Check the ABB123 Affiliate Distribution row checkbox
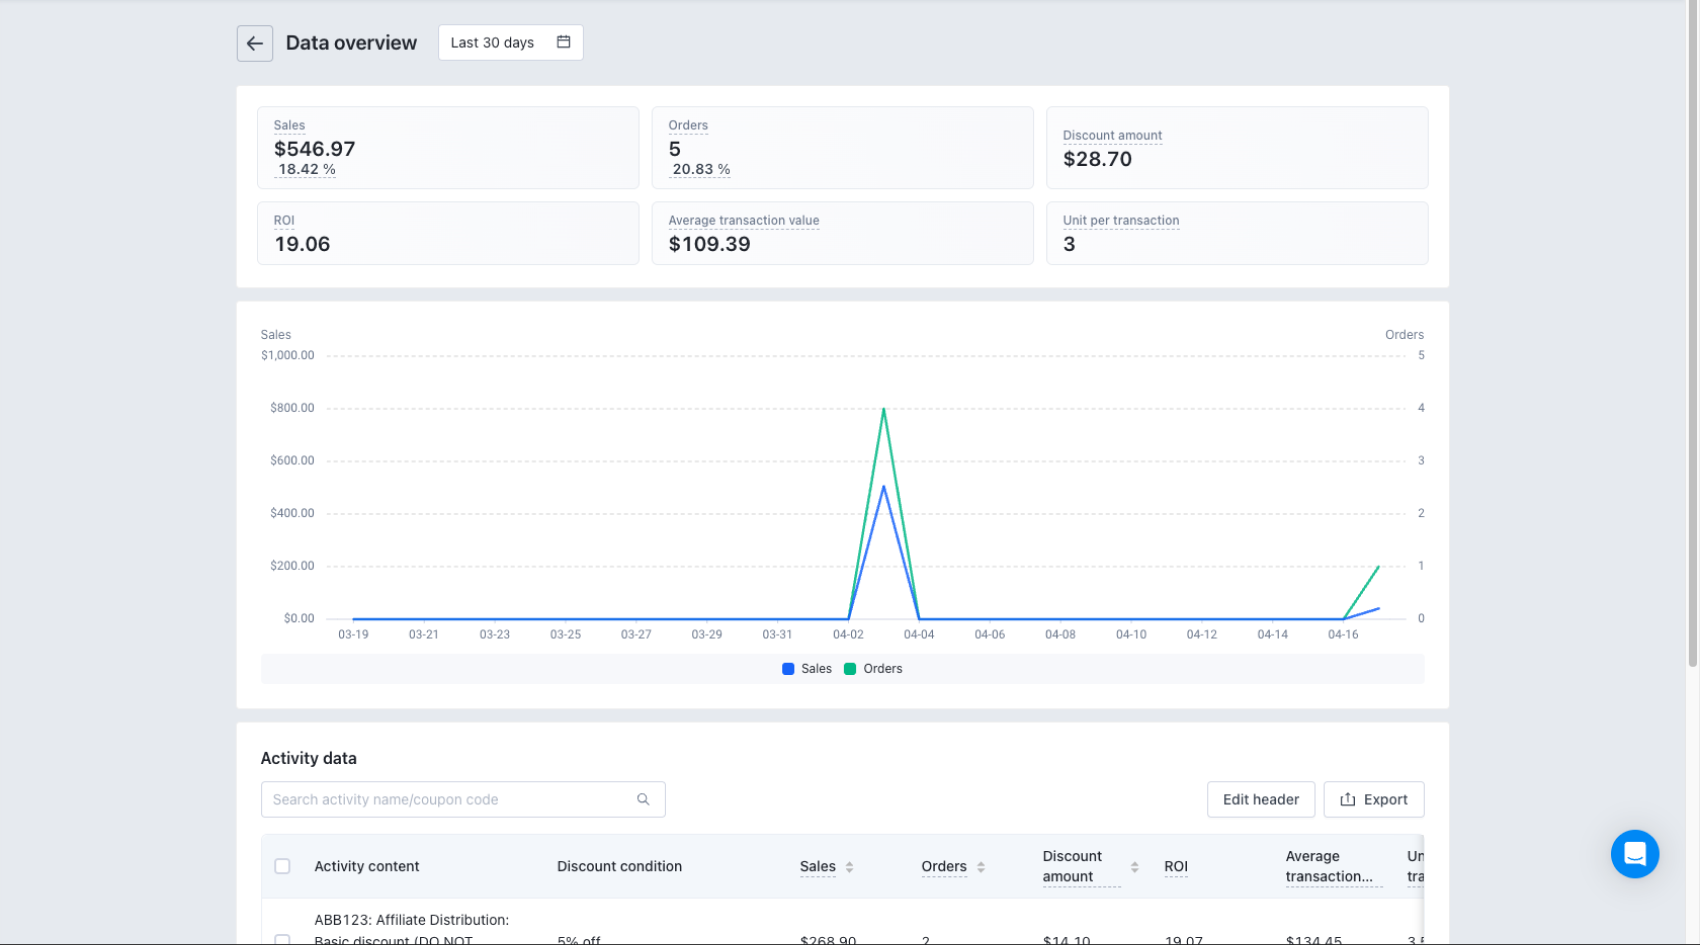Viewport: 1700px width, 945px height. pos(282,939)
